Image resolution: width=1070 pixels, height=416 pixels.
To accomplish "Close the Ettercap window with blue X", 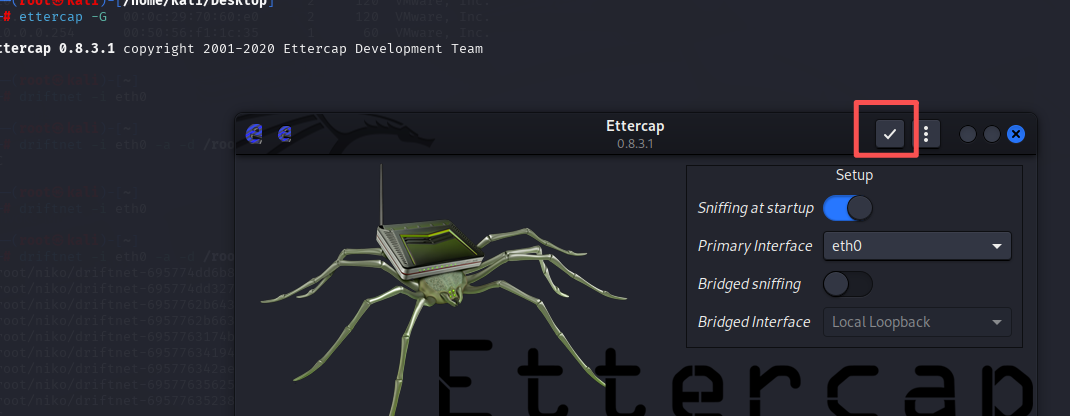I will pos(1016,134).
